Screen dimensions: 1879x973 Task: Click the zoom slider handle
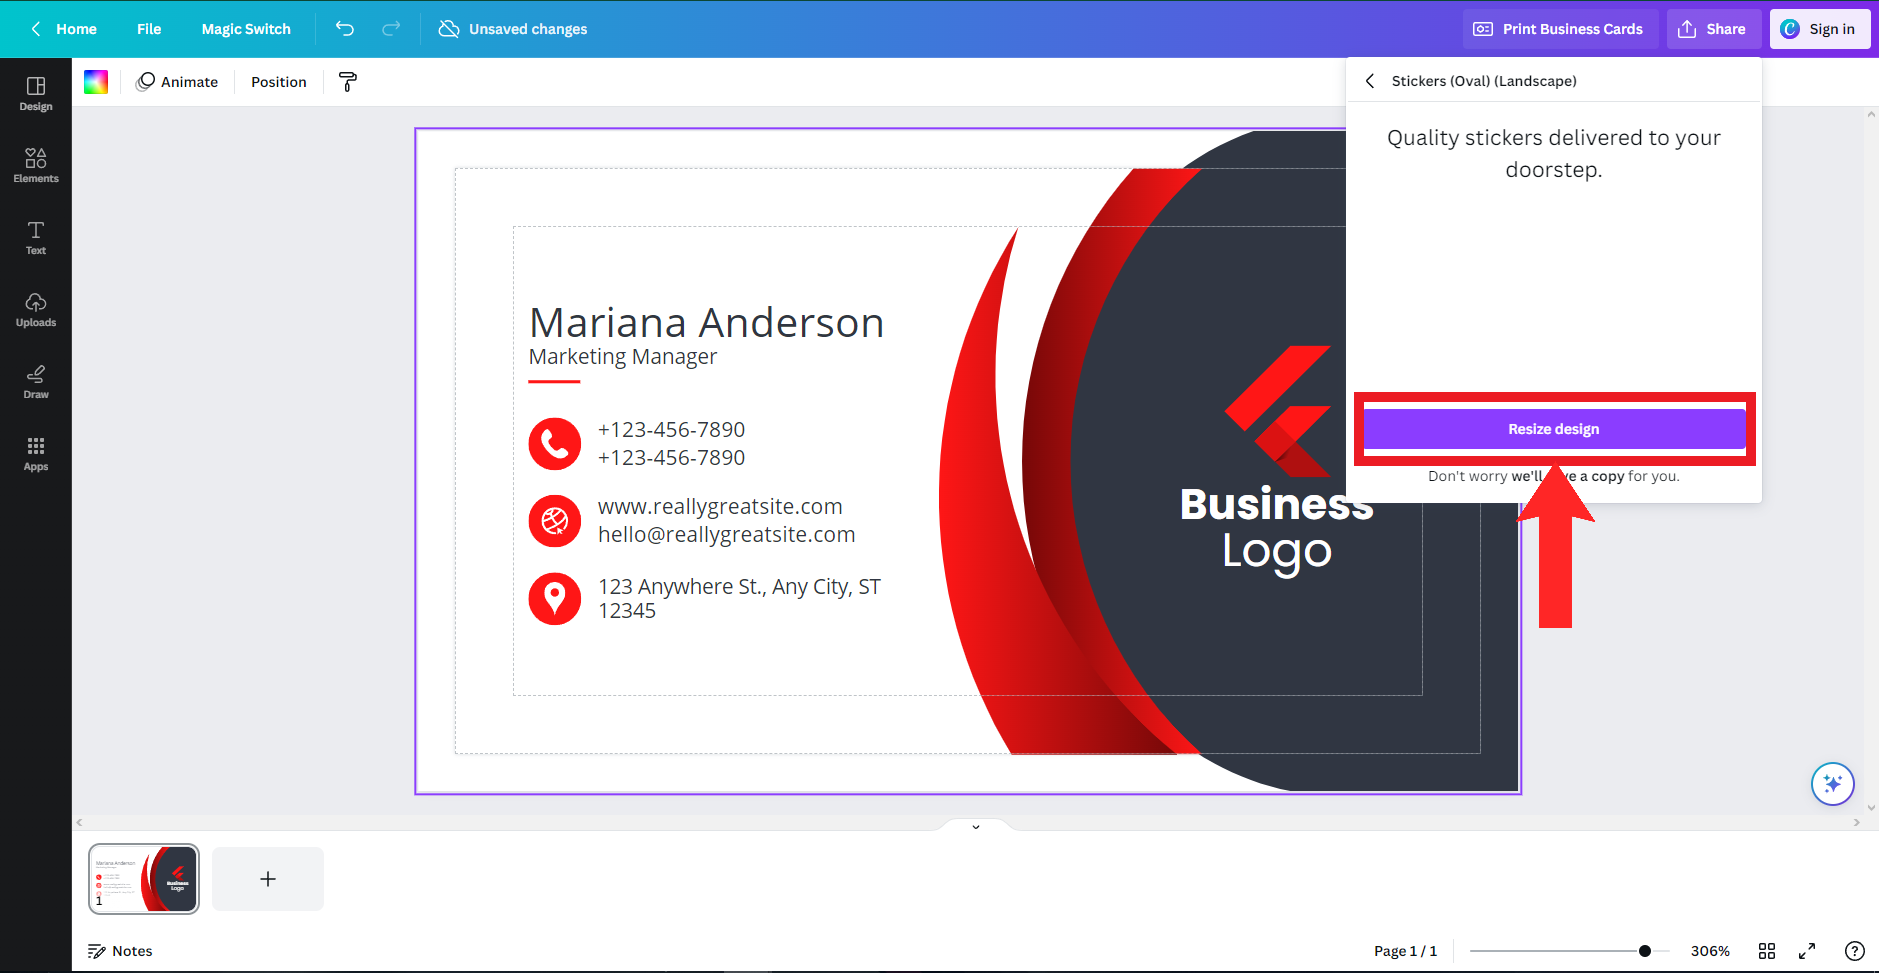coord(1645,951)
